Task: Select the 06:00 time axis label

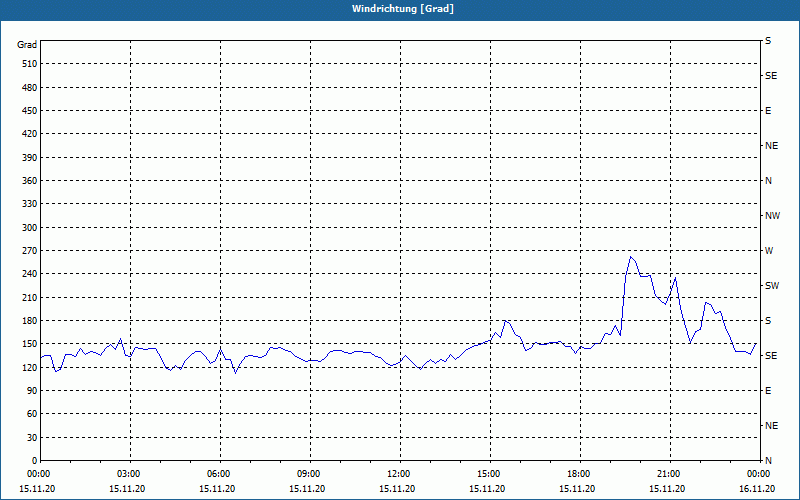Action: (220, 474)
